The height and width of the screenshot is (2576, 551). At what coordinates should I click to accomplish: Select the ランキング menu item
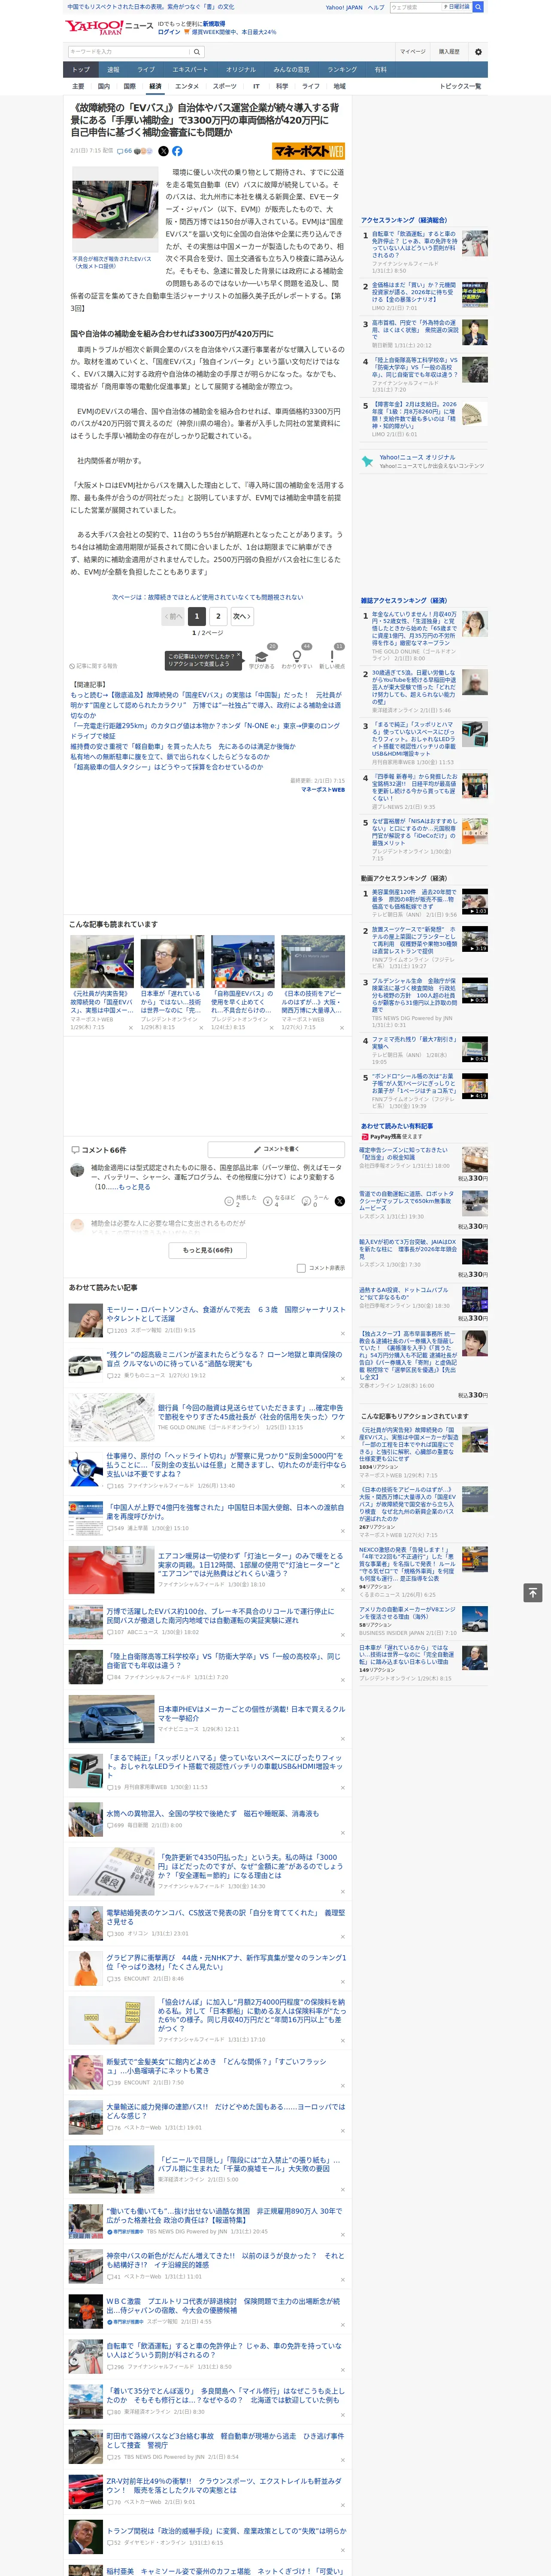point(342,70)
